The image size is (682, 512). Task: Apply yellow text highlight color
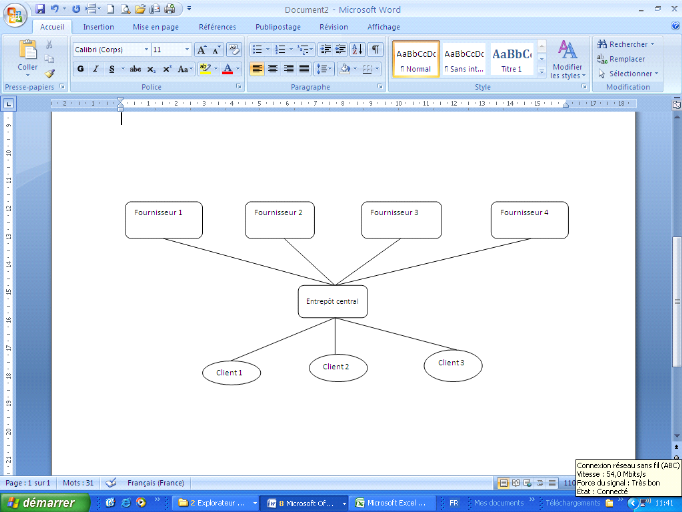(205, 69)
